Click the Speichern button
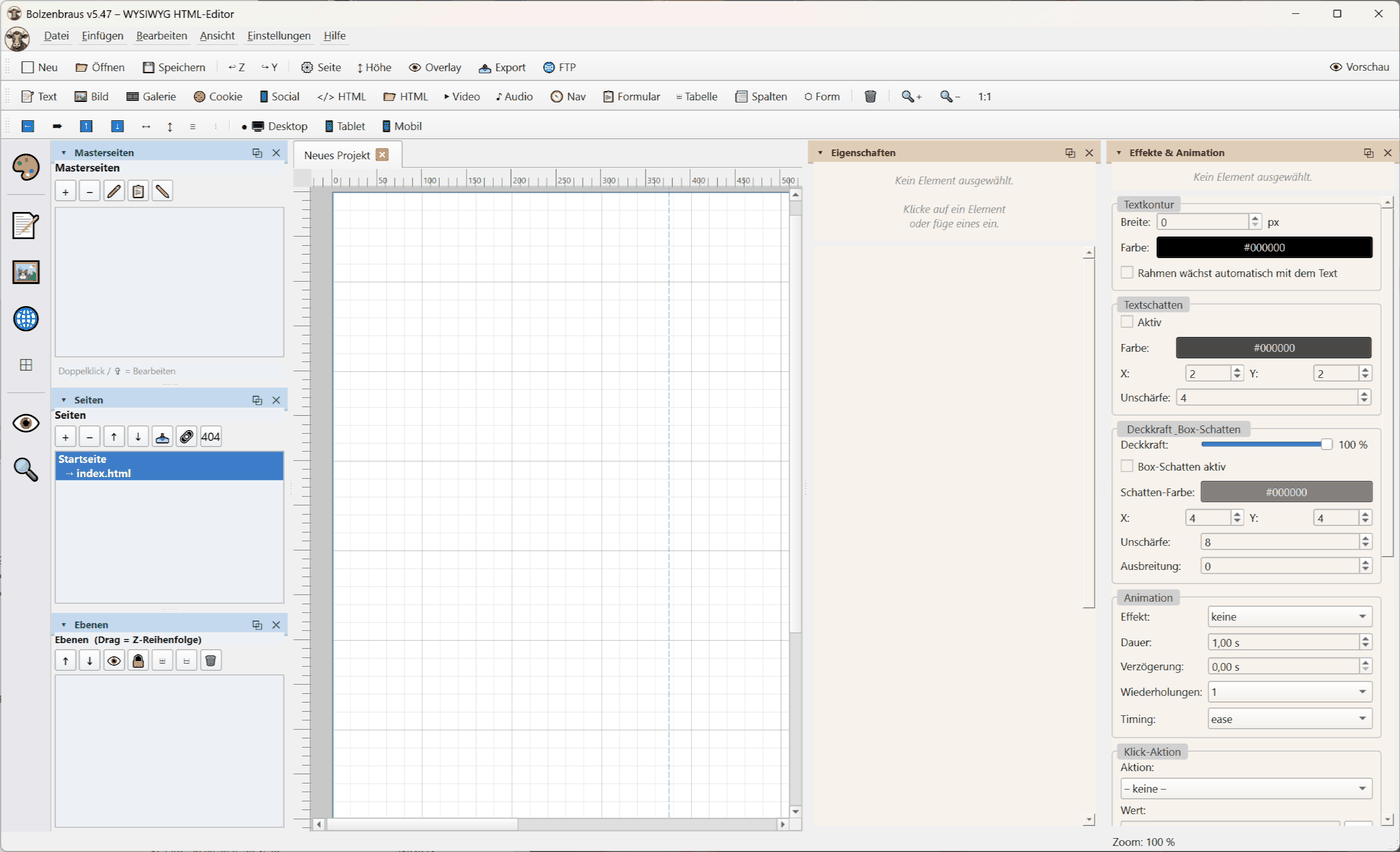The height and width of the screenshot is (852, 1400). pos(174,67)
